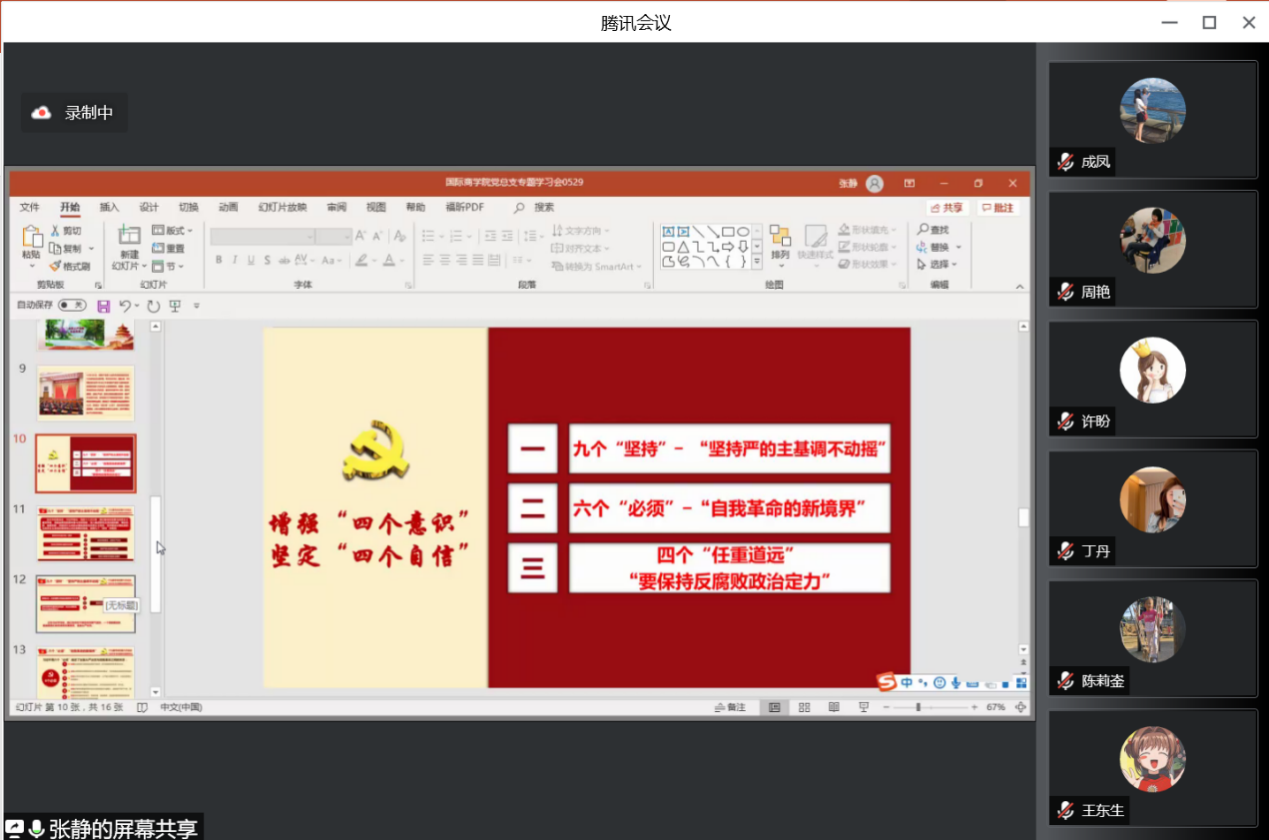The height and width of the screenshot is (840, 1269).
Task: Start slideshow from status bar icon
Action: pos(863,707)
